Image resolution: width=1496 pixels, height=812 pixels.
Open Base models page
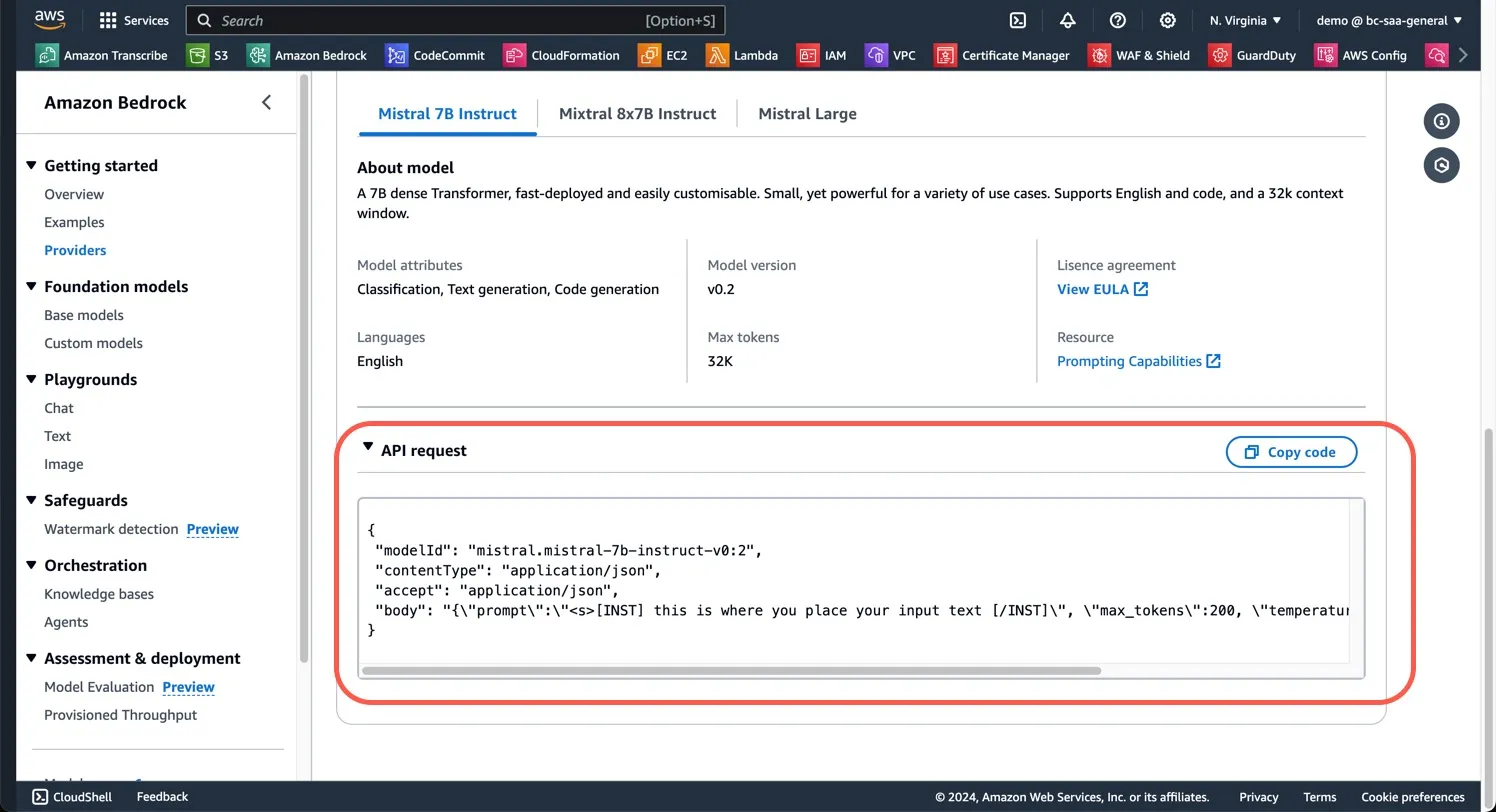(x=84, y=315)
